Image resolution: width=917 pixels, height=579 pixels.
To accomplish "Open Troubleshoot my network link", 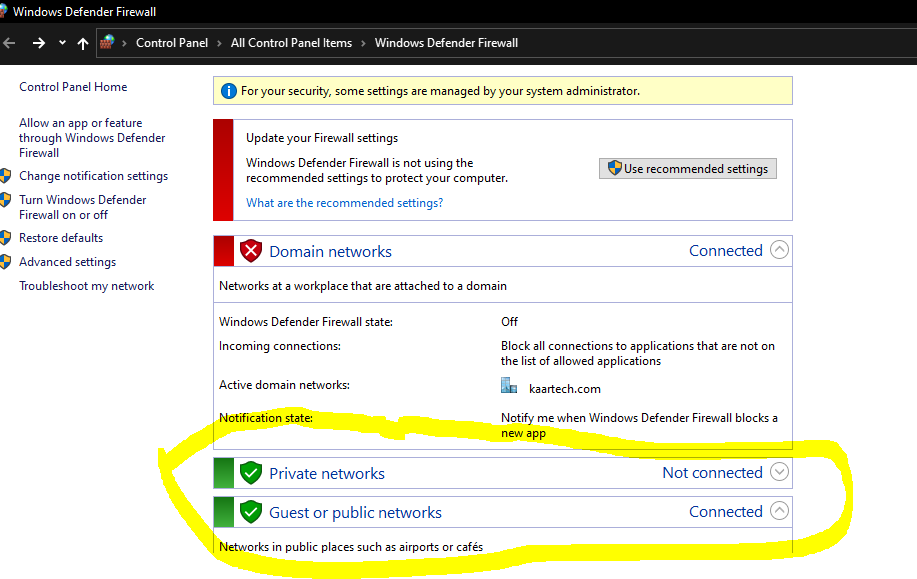I will tap(87, 285).
